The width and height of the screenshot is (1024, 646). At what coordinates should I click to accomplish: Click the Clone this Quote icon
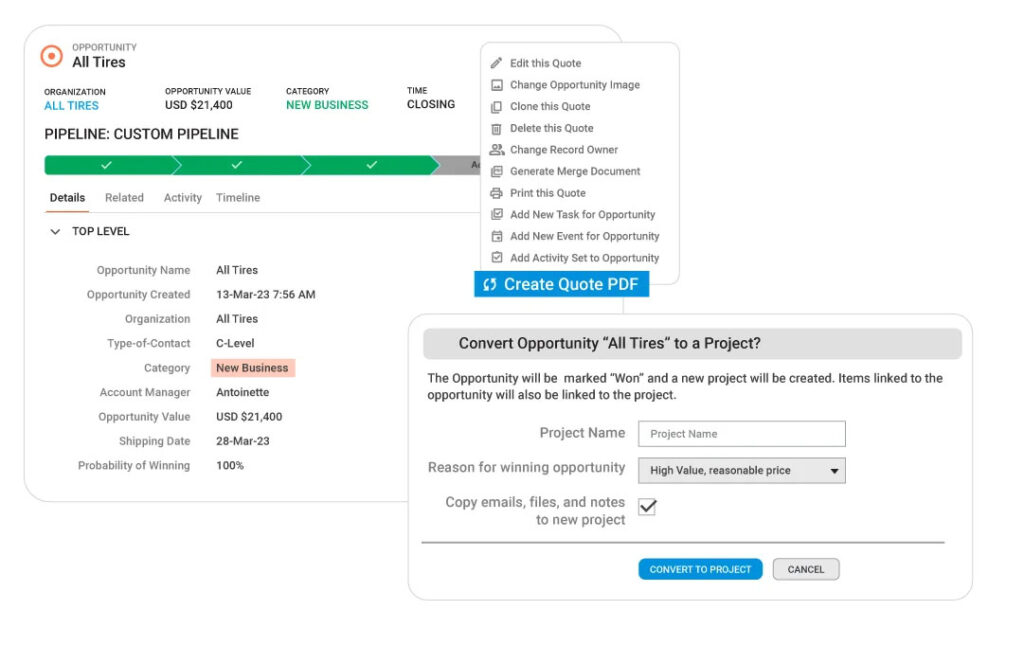497,106
